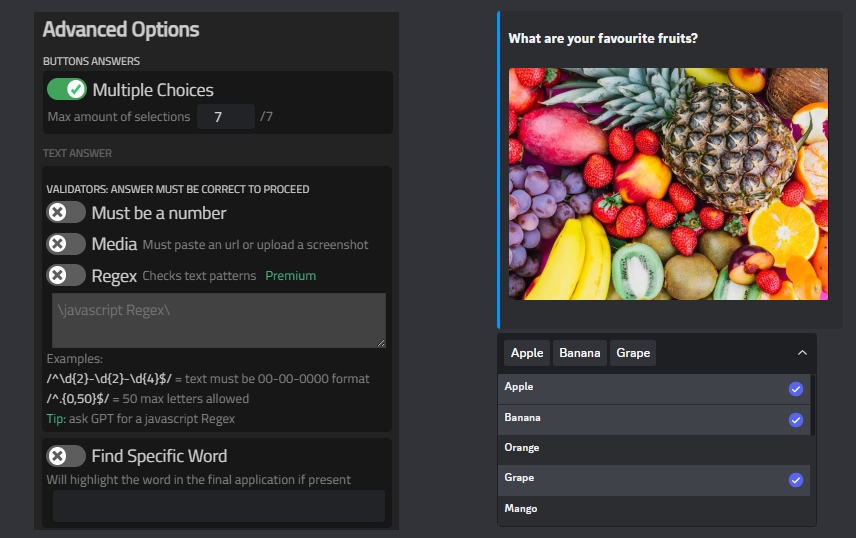Click the max amount of selections field
The image size is (856, 538).
click(225, 117)
